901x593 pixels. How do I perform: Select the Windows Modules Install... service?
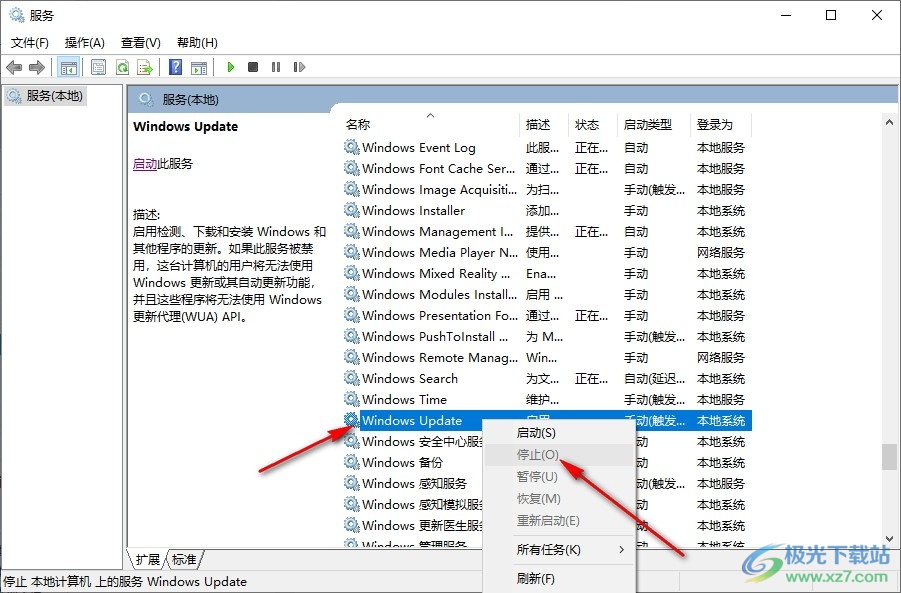pyautogui.click(x=440, y=295)
